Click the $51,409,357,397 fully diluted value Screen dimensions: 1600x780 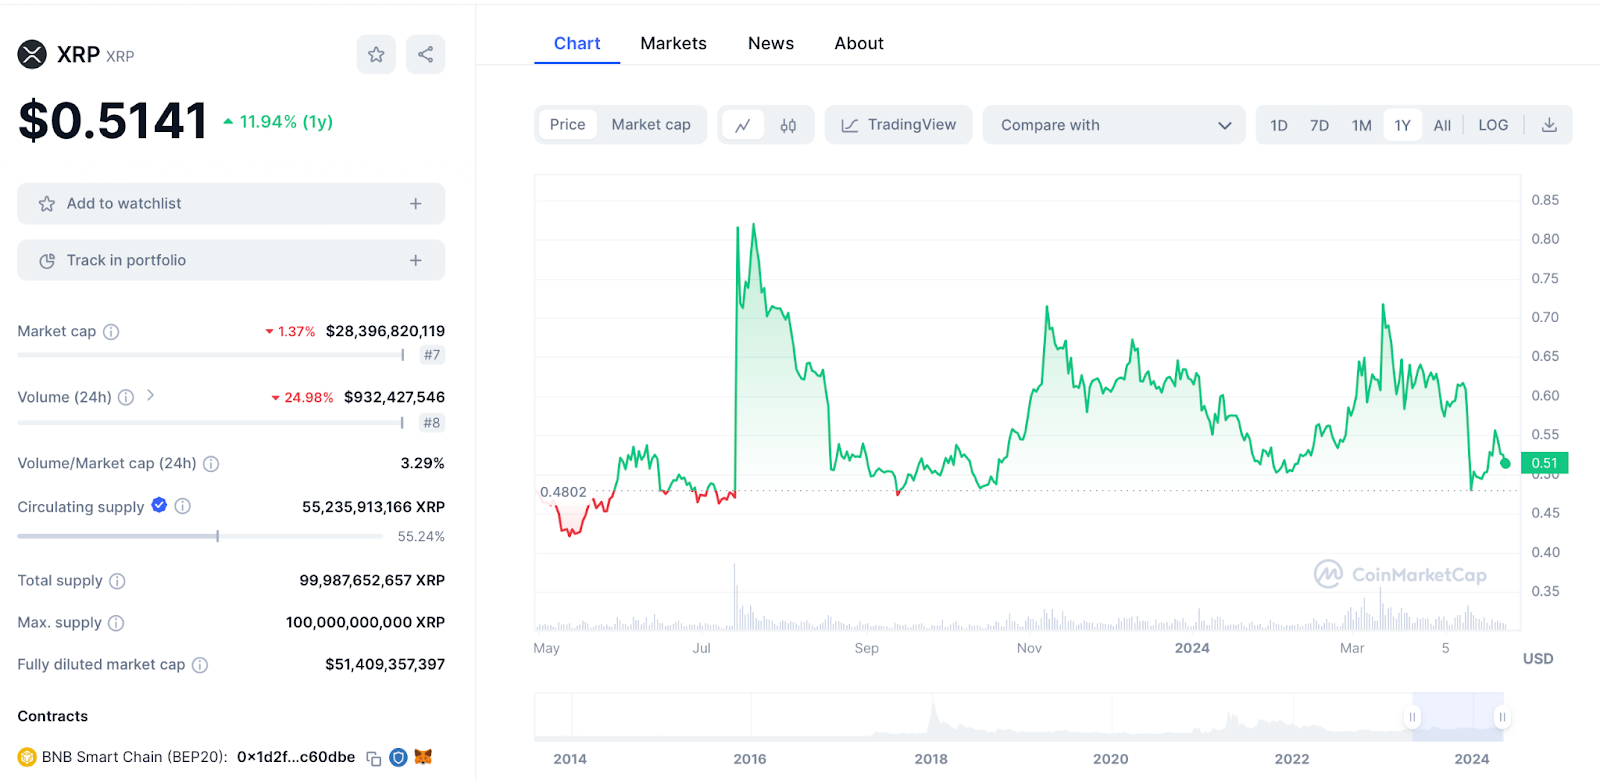pyautogui.click(x=385, y=664)
